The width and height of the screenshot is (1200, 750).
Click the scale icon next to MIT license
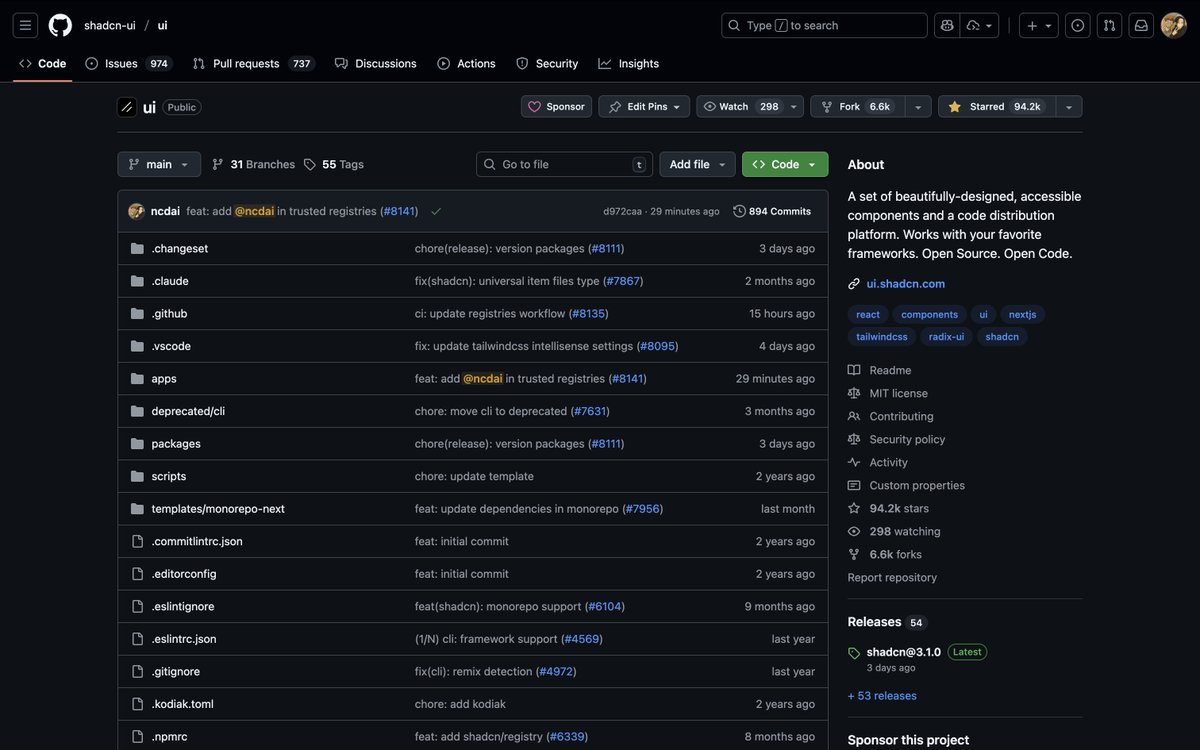click(x=854, y=393)
